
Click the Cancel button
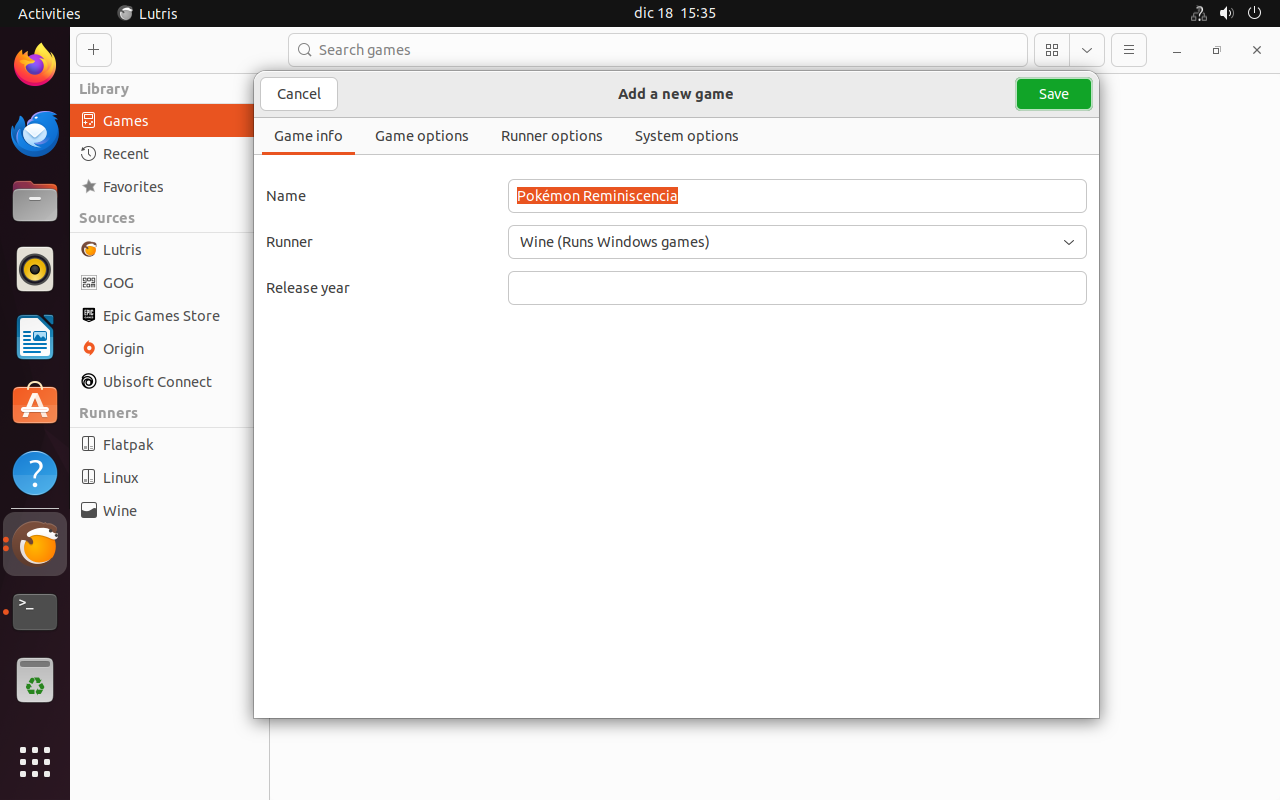tap(299, 94)
